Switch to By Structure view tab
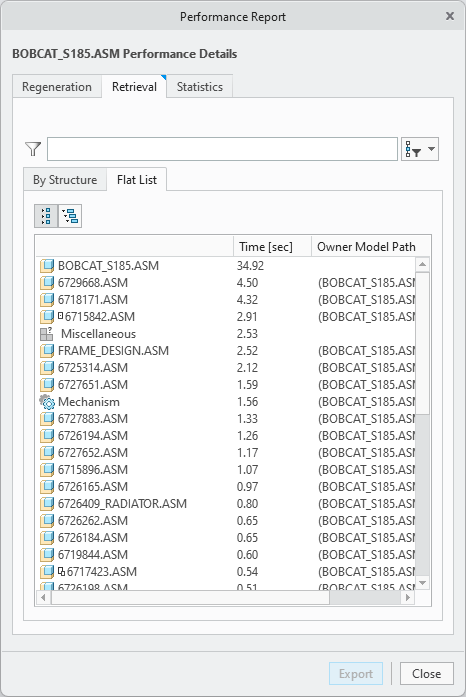The image size is (466, 697). [x=65, y=180]
